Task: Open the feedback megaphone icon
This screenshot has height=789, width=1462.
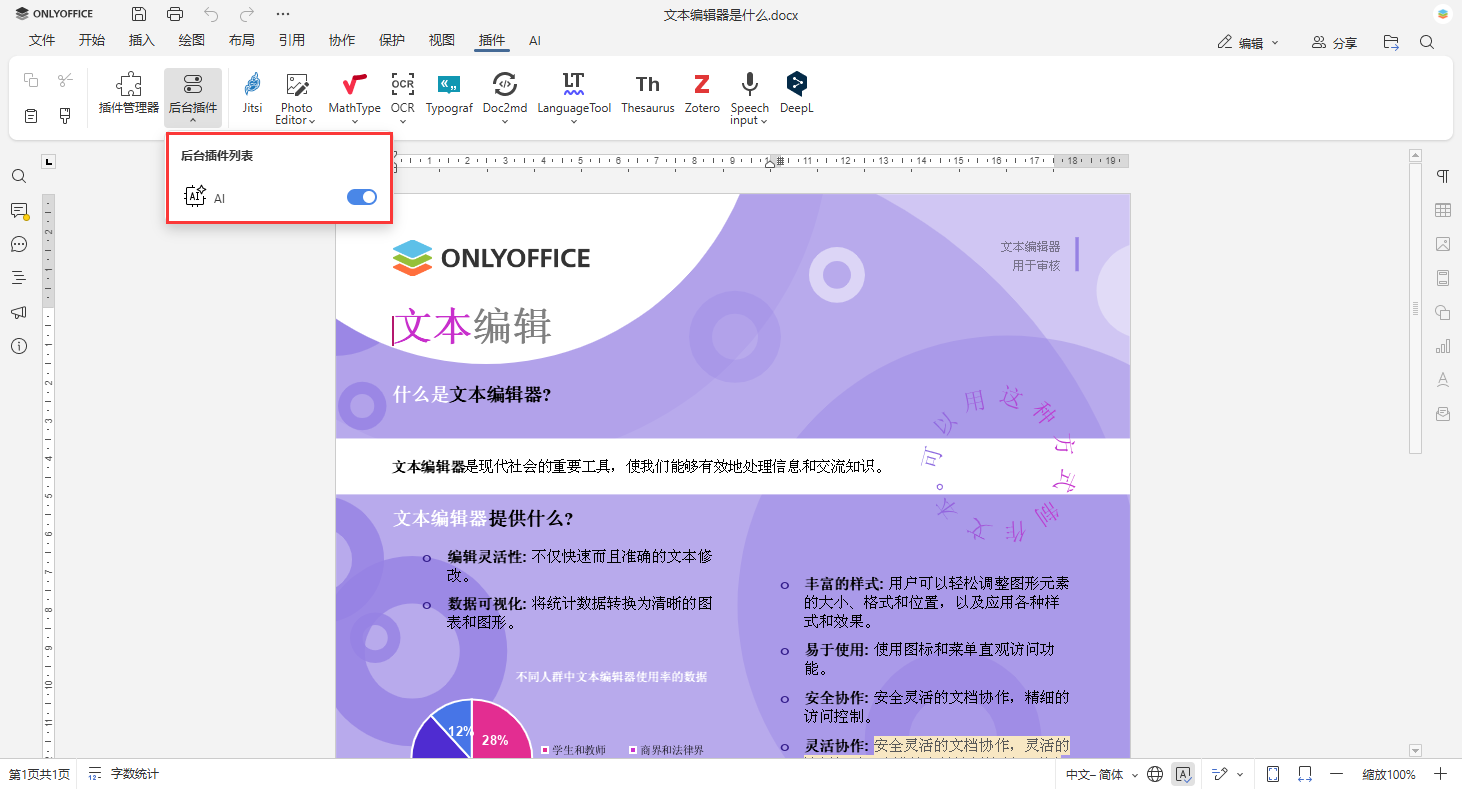Action: tap(19, 312)
